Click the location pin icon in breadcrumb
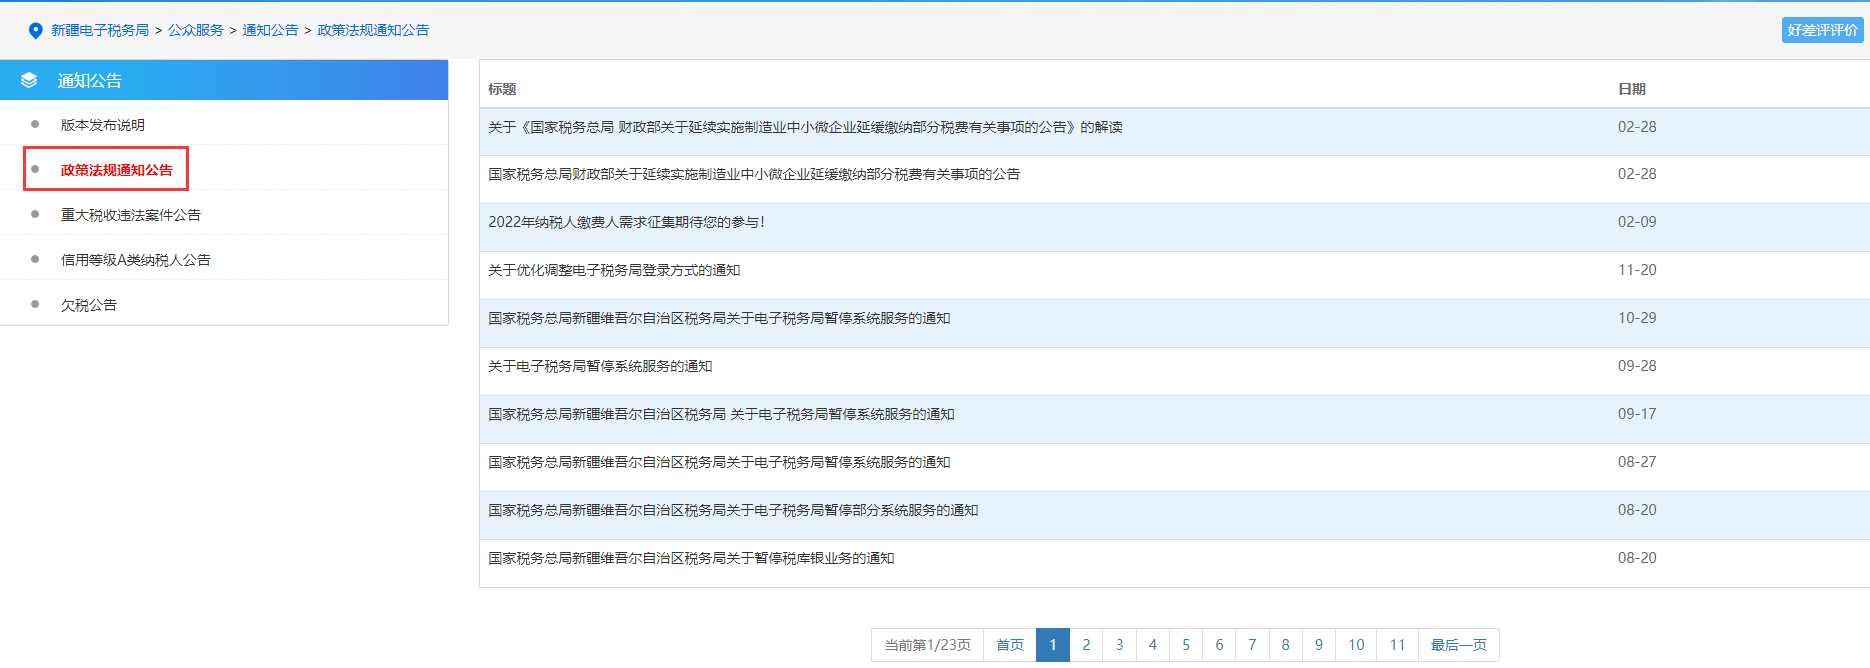Image resolution: width=1870 pixels, height=668 pixels. (36, 31)
